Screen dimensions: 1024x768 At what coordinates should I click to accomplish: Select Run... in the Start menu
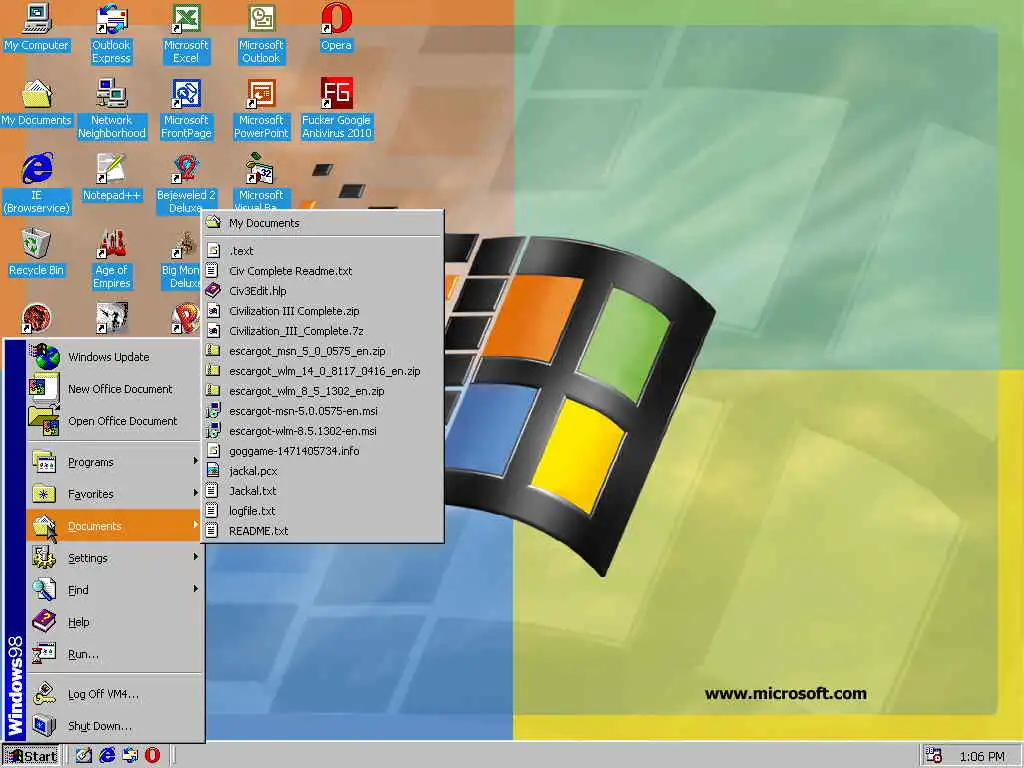tap(114, 654)
